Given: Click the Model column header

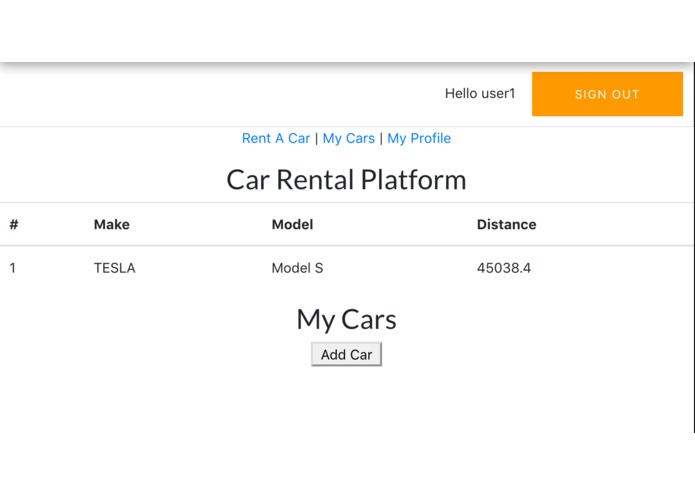Looking at the screenshot, I should pyautogui.click(x=293, y=225).
